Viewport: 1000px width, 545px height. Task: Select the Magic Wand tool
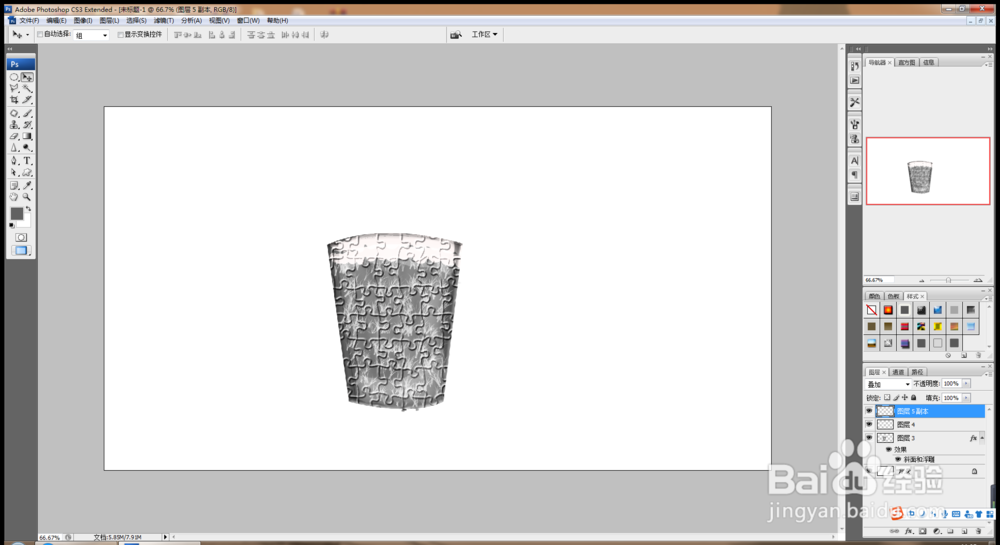[27, 89]
